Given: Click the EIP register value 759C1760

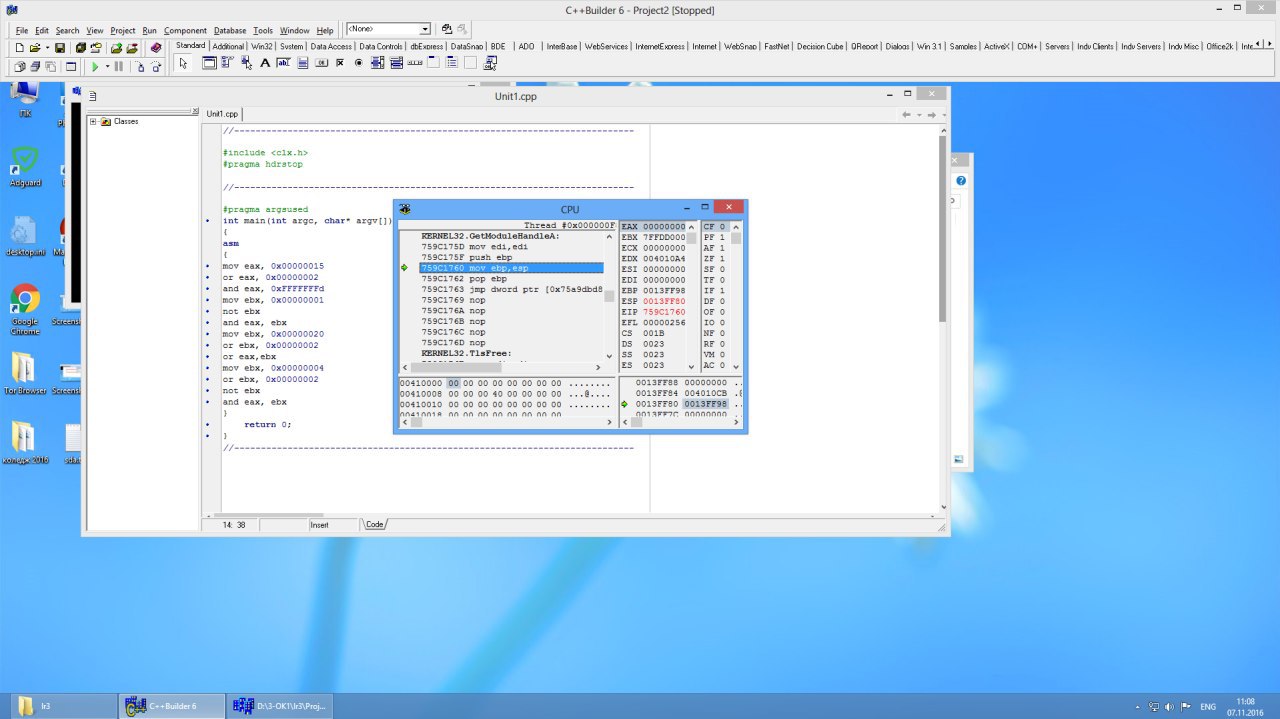Looking at the screenshot, I should 664,312.
